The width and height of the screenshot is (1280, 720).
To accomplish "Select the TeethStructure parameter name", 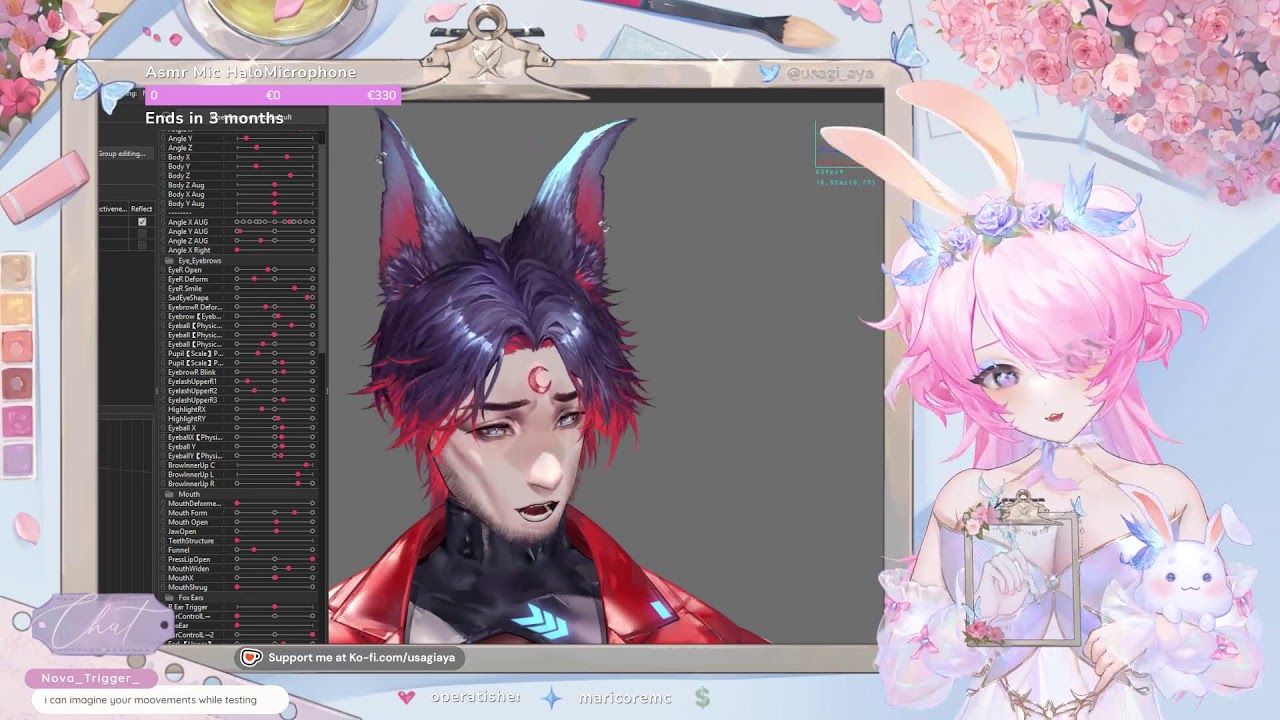I will (x=191, y=541).
